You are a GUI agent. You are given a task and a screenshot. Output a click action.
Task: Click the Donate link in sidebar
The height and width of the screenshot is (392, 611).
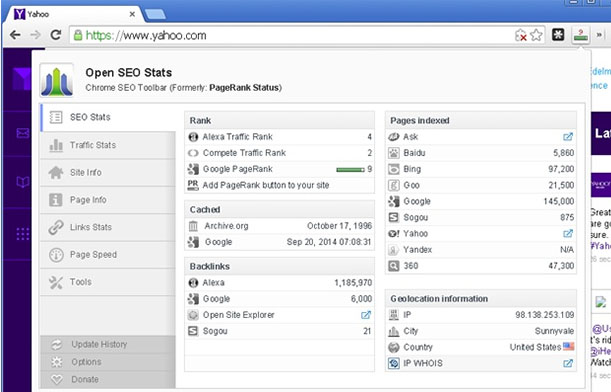[85, 379]
